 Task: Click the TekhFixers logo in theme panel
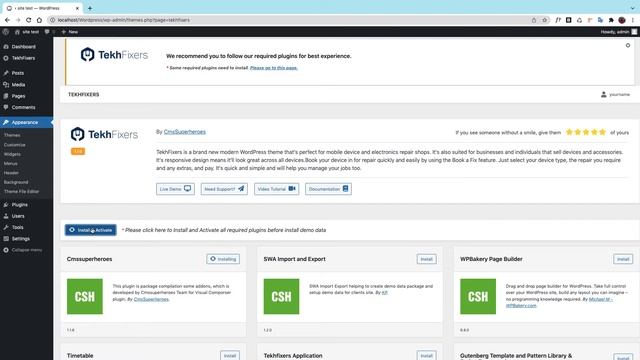coord(104,134)
